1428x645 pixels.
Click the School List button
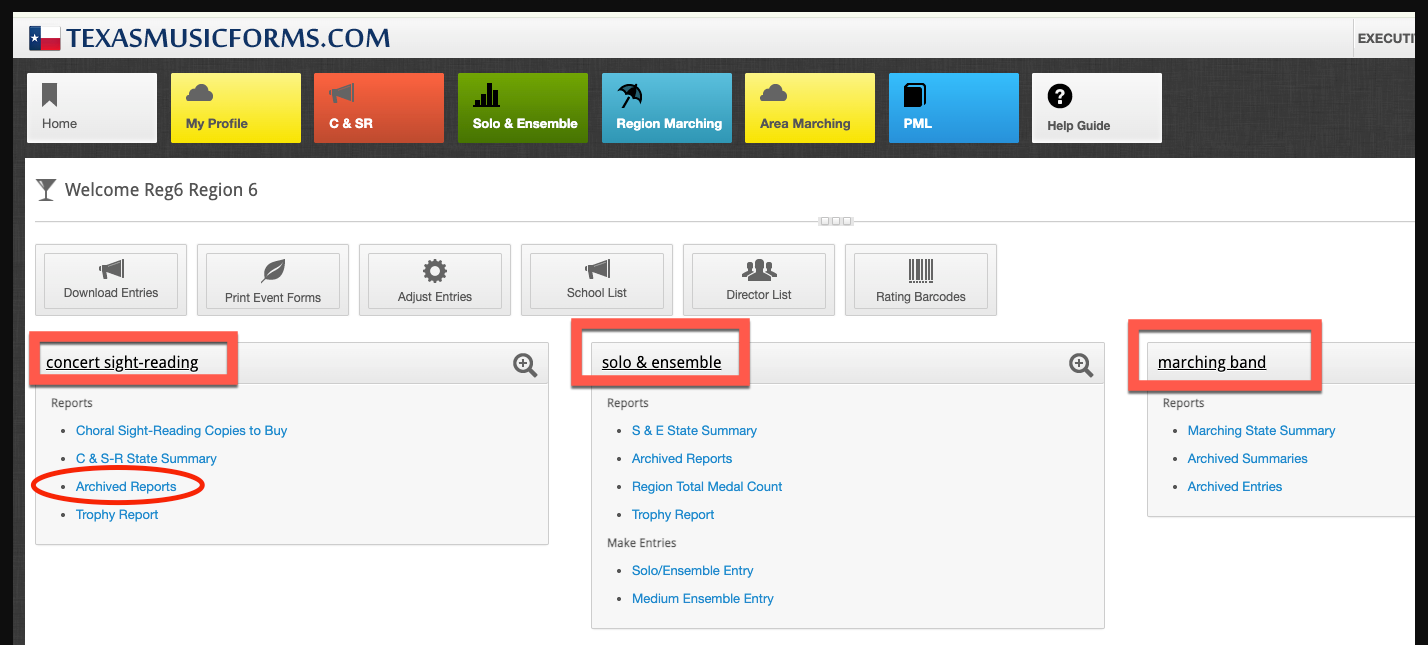click(x=597, y=280)
